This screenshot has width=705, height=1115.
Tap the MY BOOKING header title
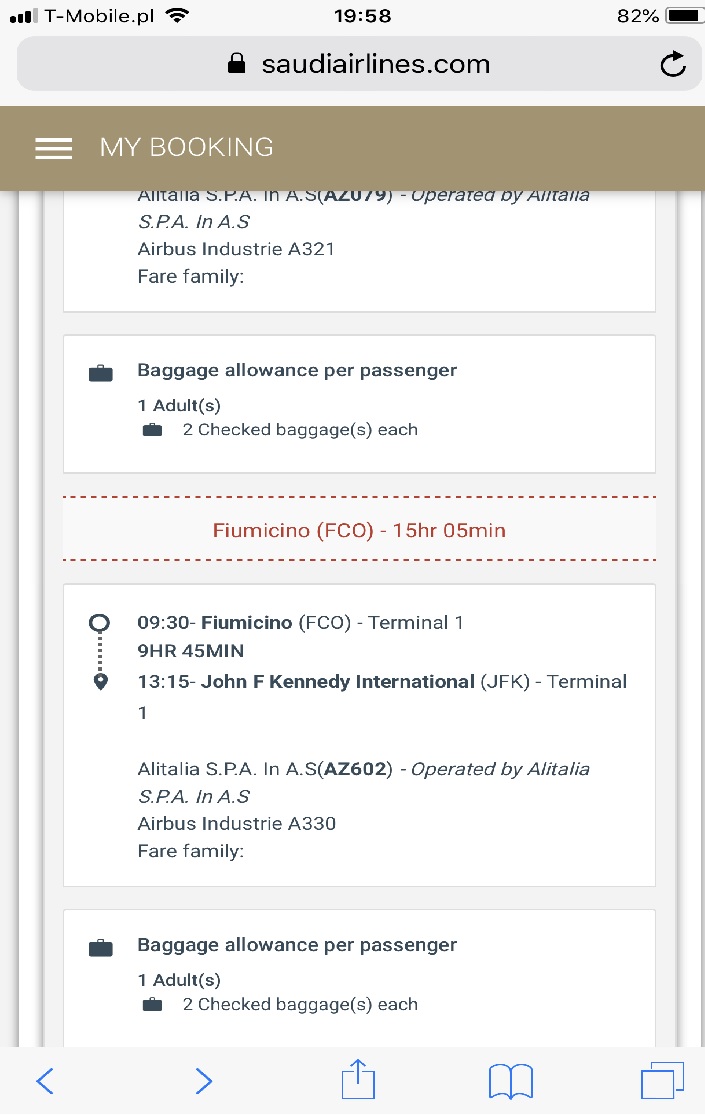pyautogui.click(x=186, y=147)
